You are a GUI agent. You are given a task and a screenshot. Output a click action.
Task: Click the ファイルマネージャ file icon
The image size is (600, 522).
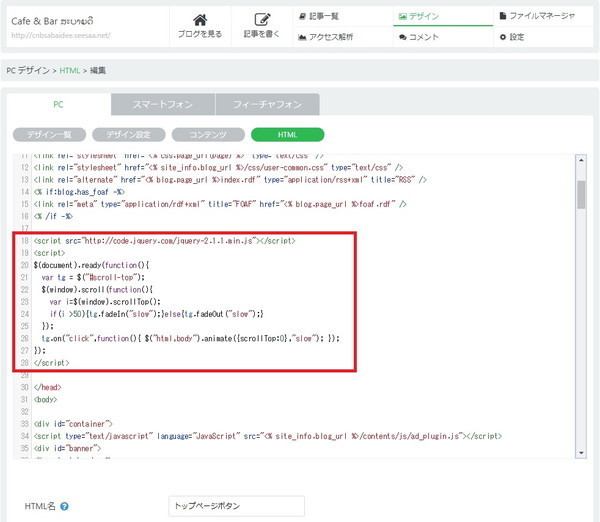pos(503,16)
